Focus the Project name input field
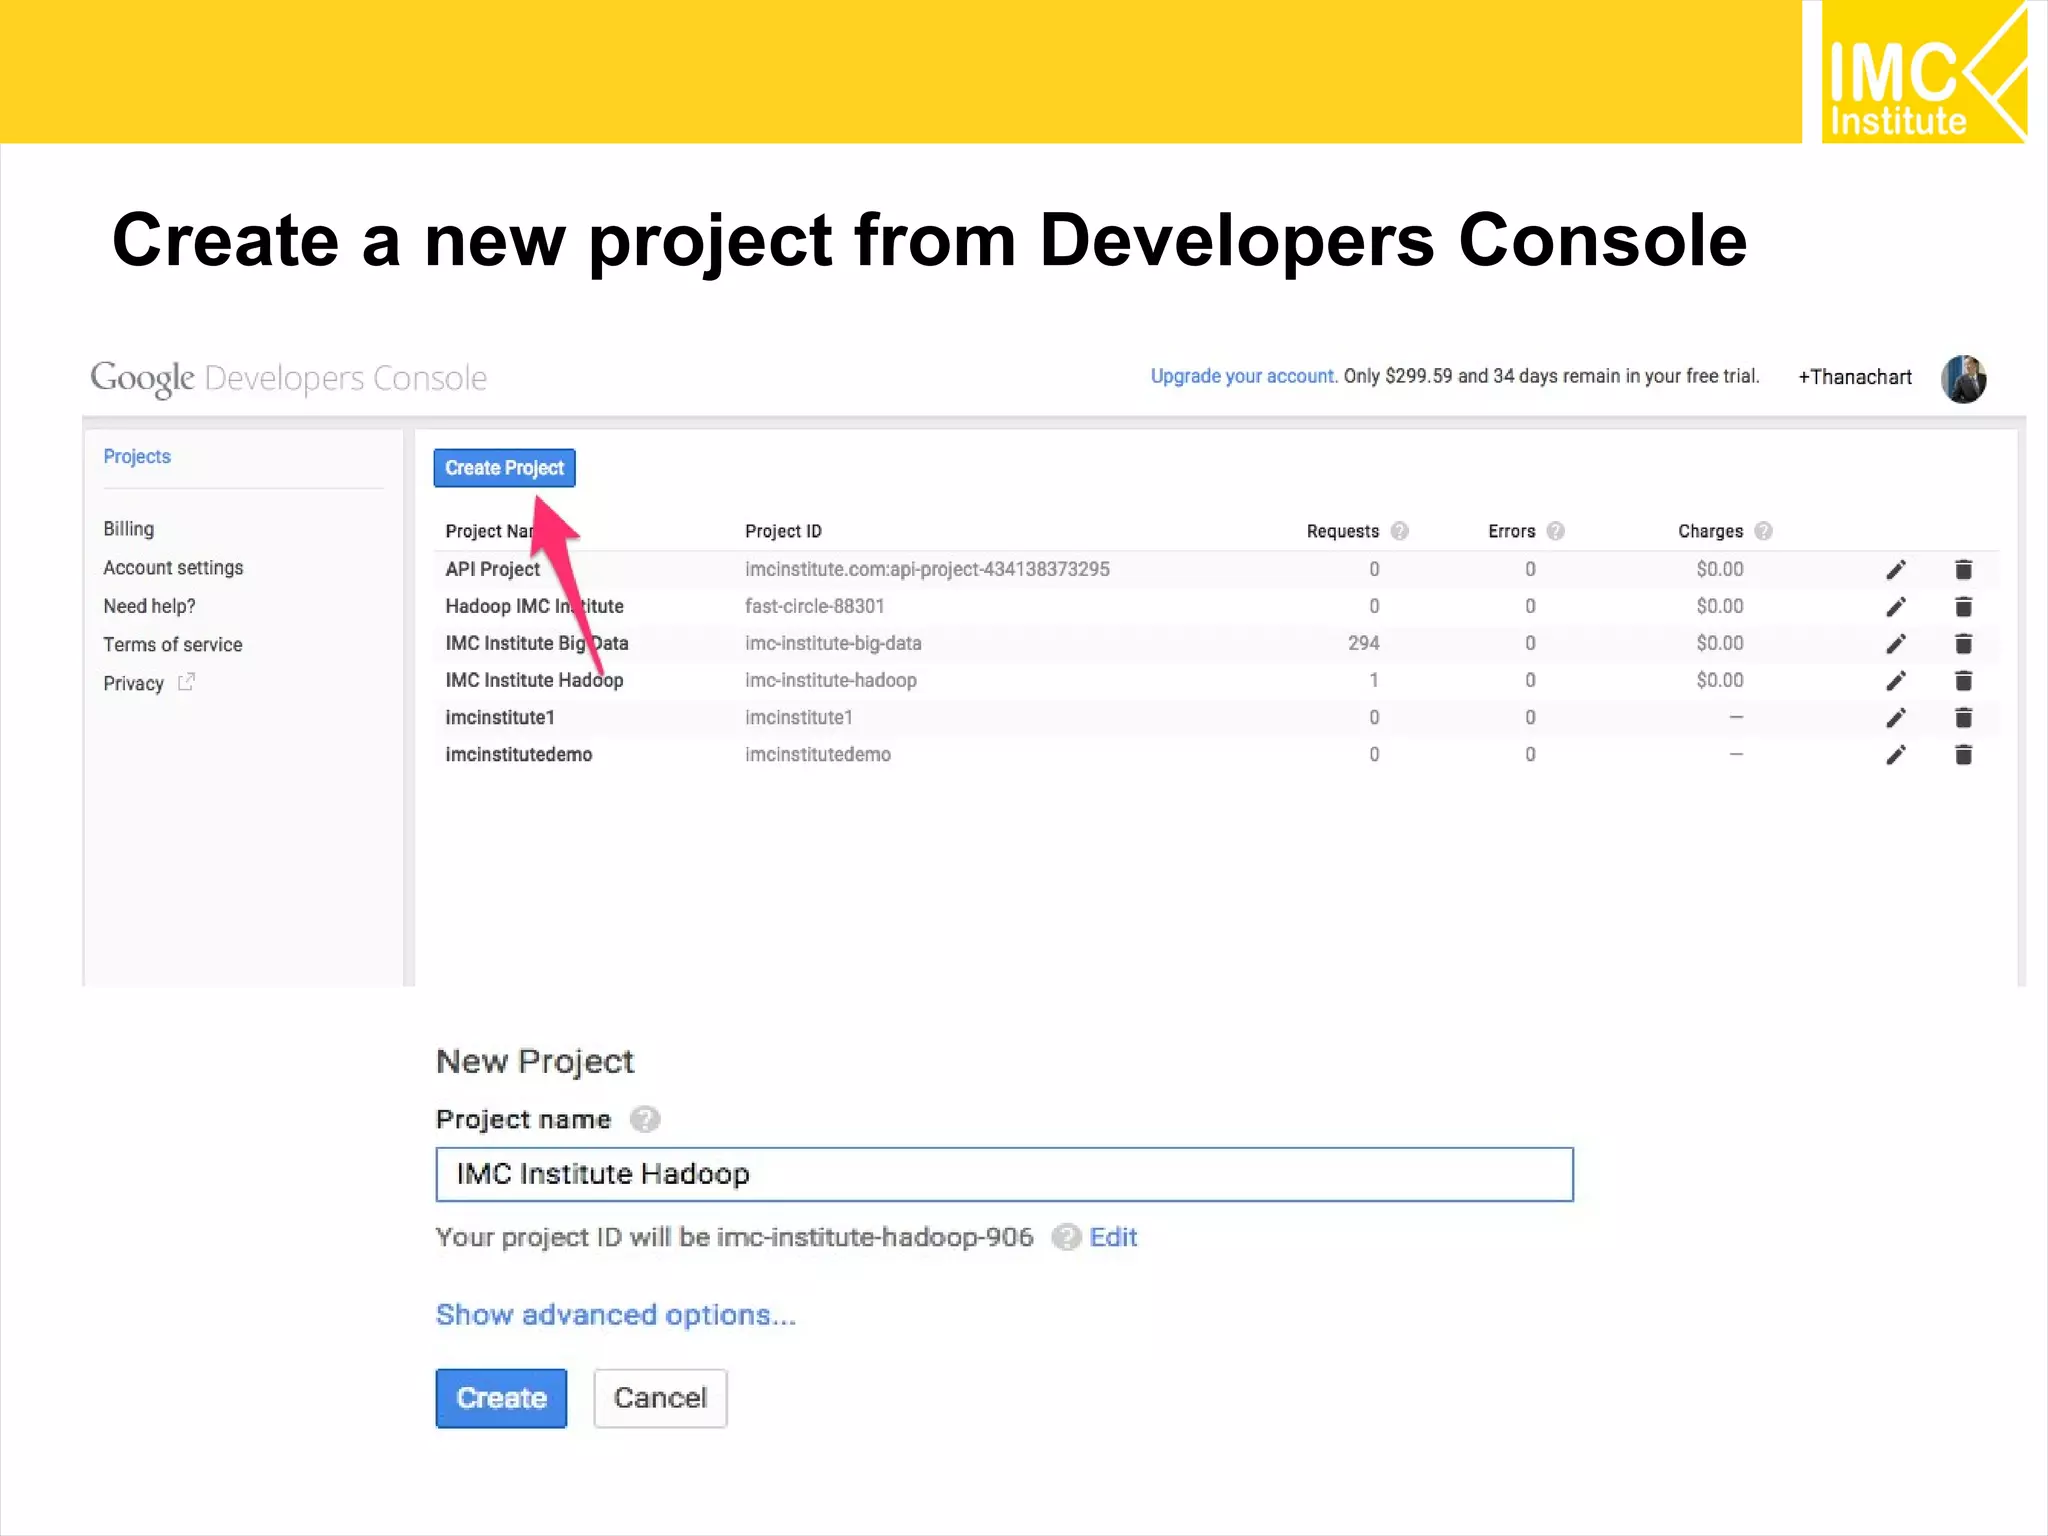This screenshot has width=2048, height=1536. click(x=1004, y=1174)
